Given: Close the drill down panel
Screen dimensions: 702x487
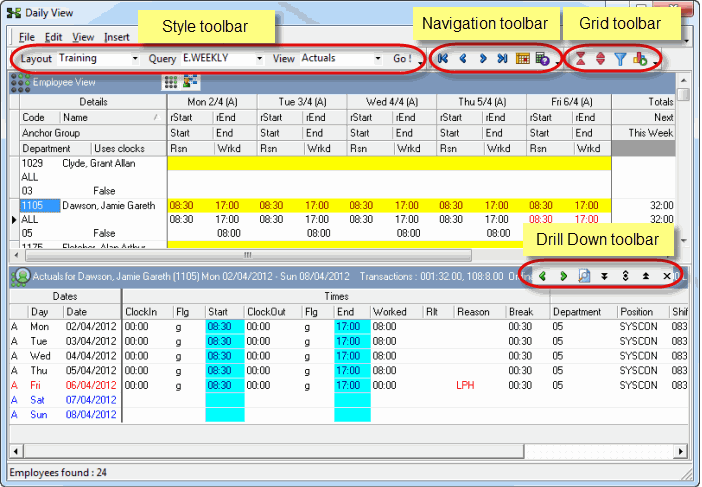Looking at the screenshot, I should coord(667,276).
